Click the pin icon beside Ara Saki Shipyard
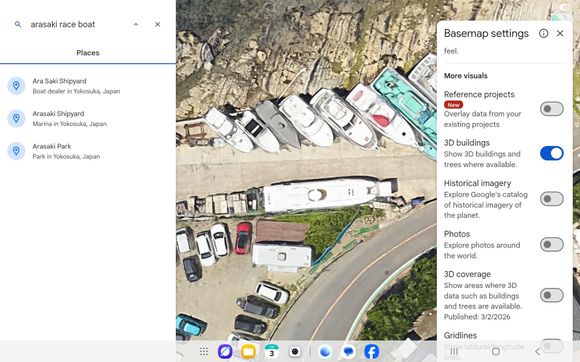 pos(16,86)
